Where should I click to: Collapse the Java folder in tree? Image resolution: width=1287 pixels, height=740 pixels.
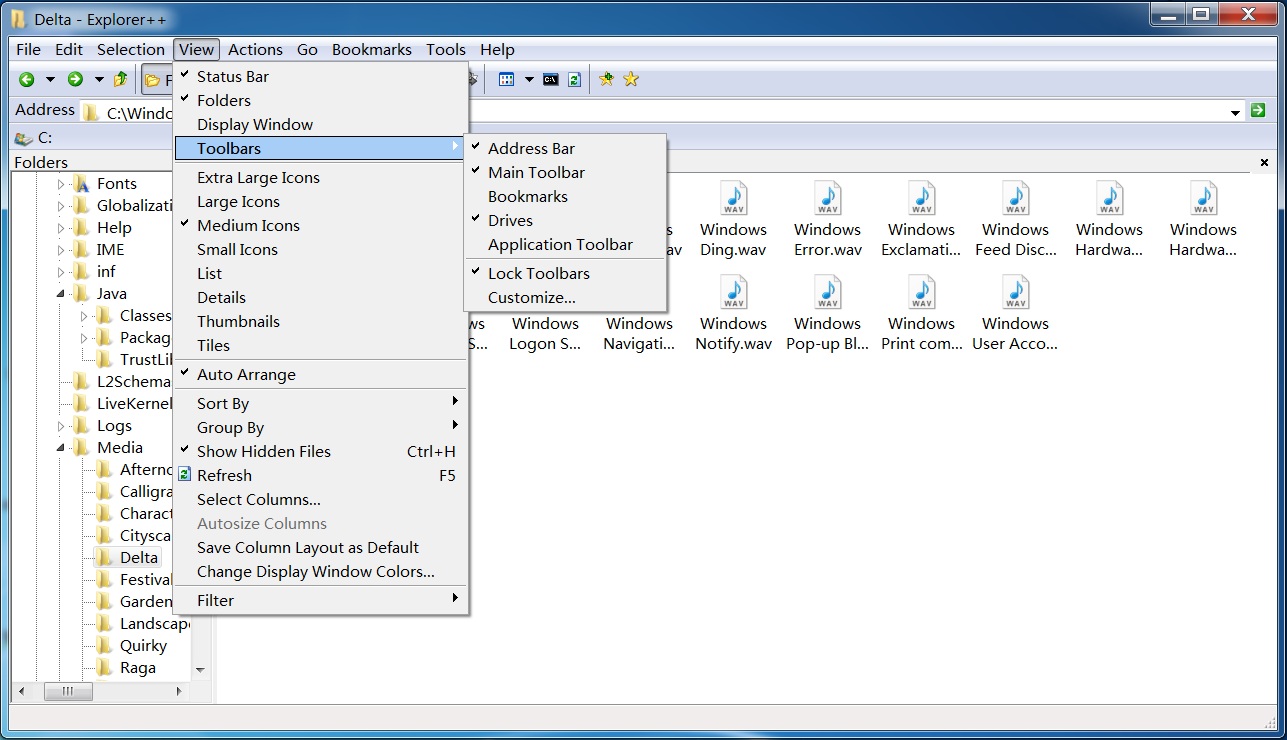pos(61,294)
